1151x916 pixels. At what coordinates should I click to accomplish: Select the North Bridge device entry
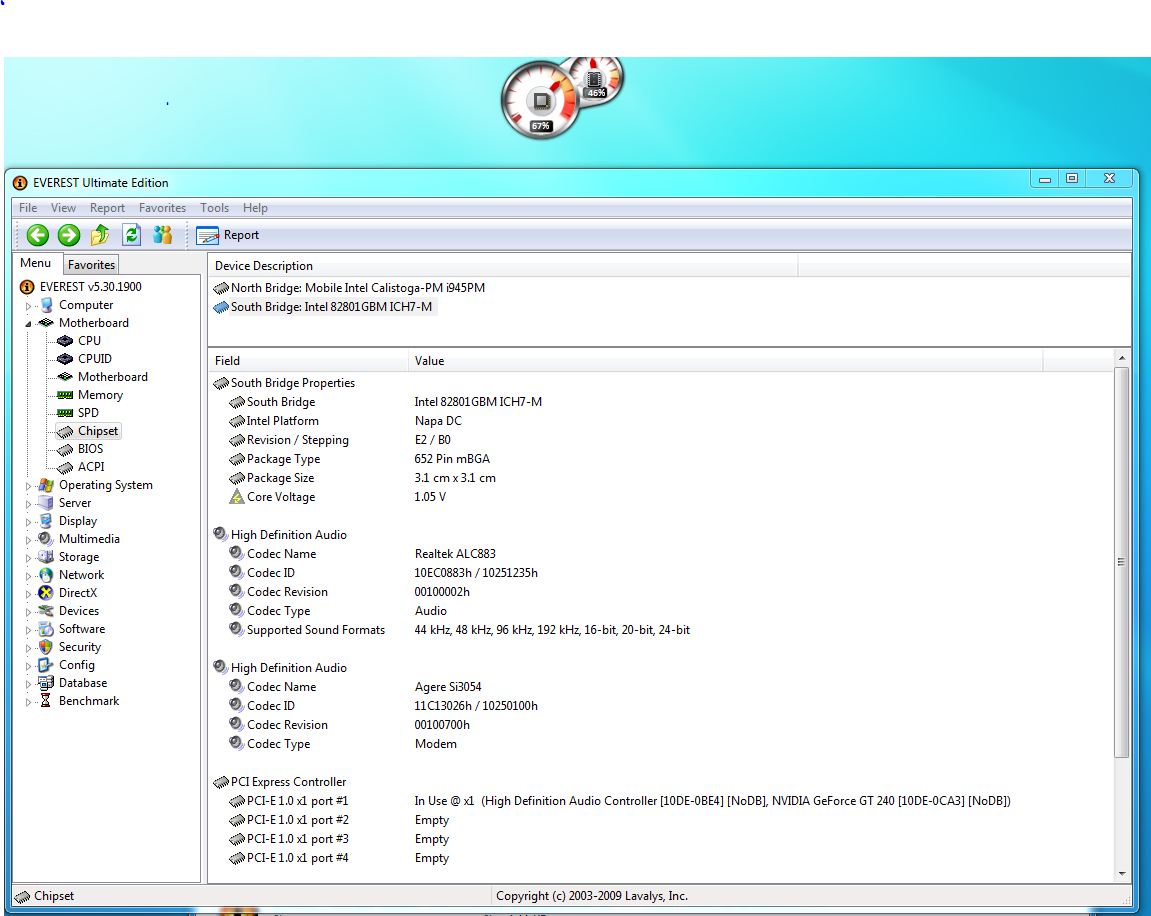click(349, 288)
